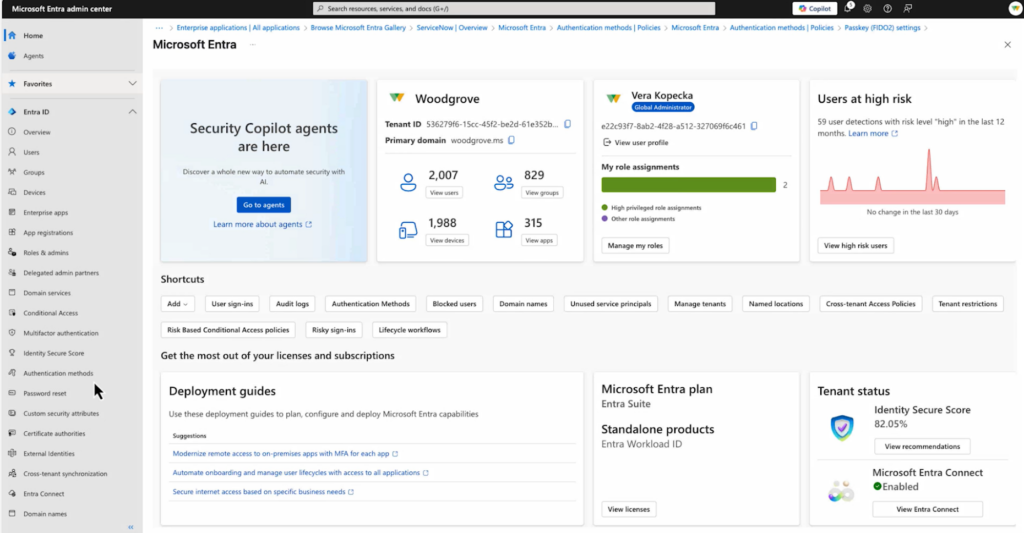Open Delegated admin partners in sidebar

point(61,272)
